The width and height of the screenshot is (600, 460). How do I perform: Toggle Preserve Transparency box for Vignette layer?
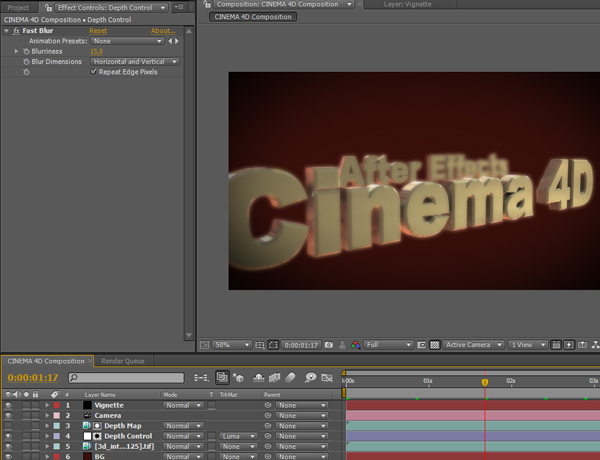(x=211, y=405)
